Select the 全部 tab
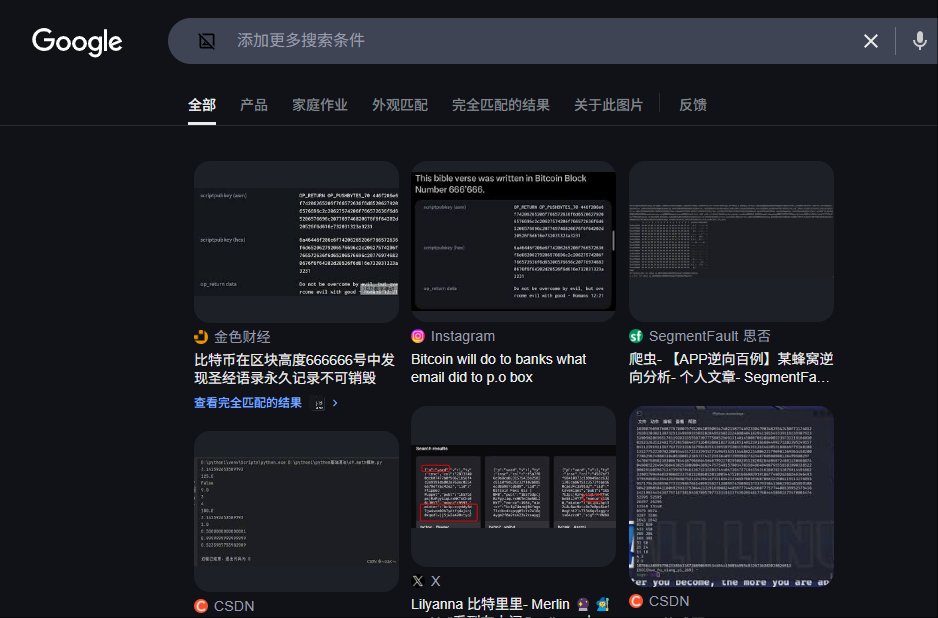The width and height of the screenshot is (938, 618). click(202, 105)
